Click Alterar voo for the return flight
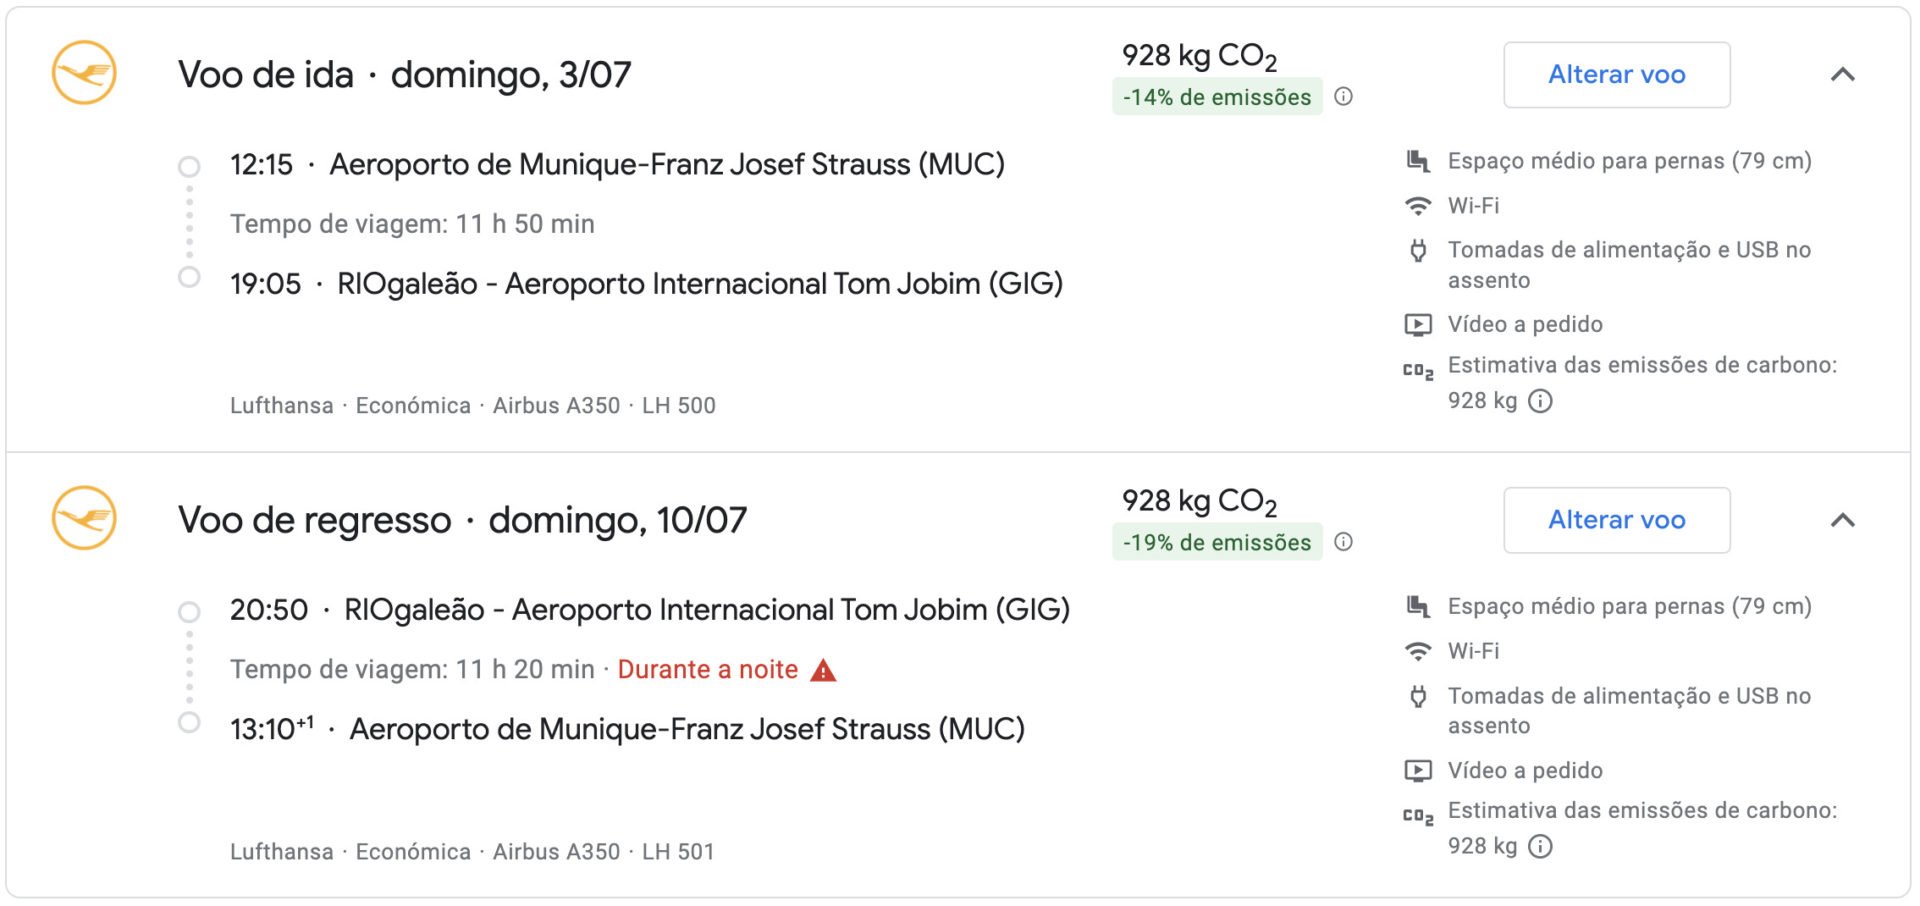 (1617, 520)
